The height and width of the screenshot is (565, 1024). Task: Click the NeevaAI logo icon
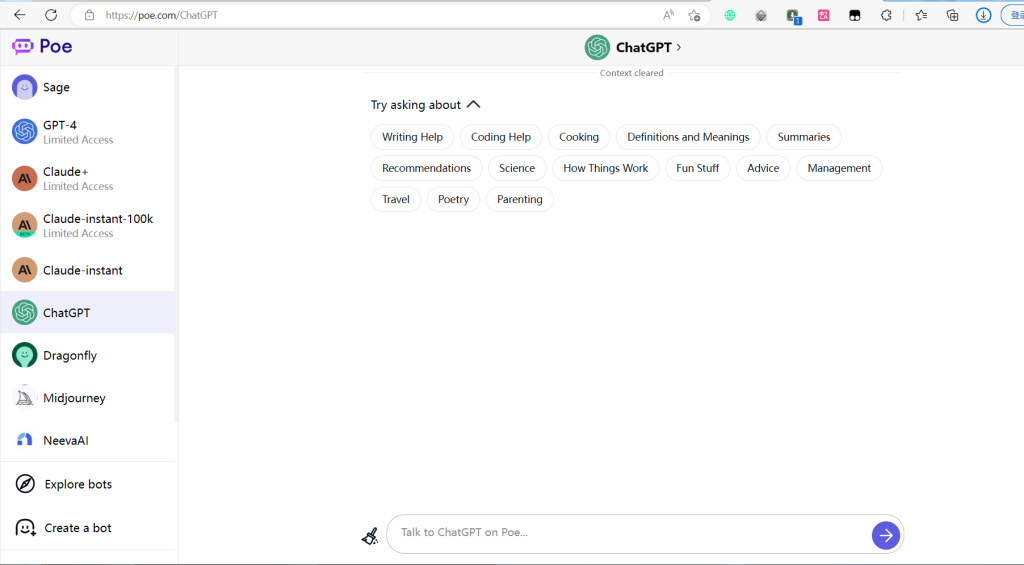[25, 440]
